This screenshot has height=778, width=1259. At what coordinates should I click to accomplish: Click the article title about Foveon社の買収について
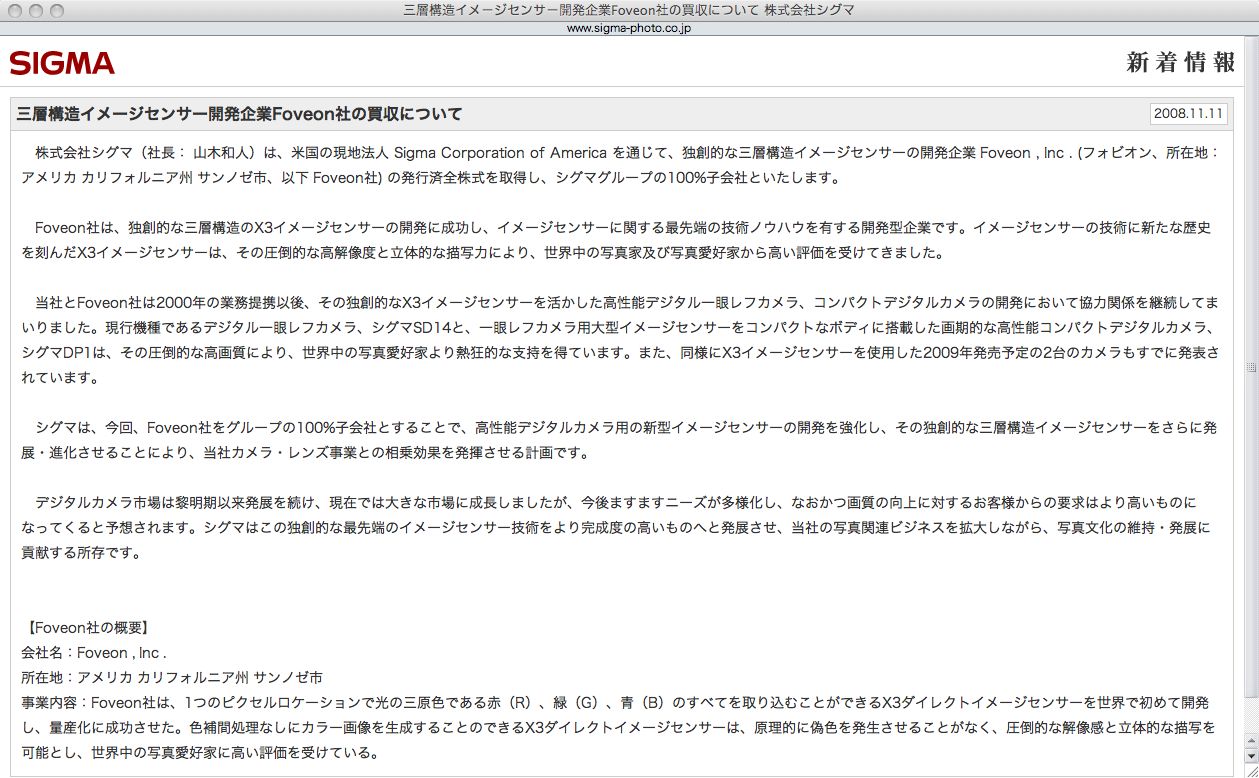tap(240, 113)
